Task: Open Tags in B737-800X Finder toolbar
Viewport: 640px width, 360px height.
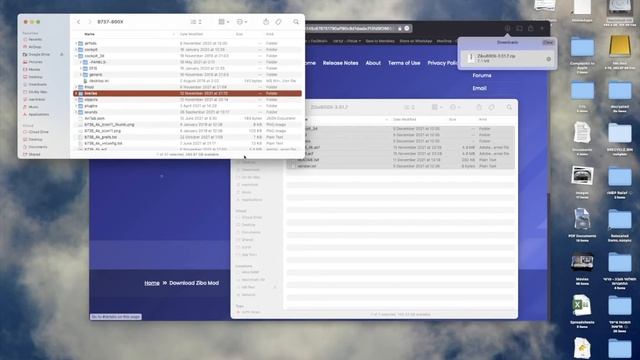Action: point(278,22)
